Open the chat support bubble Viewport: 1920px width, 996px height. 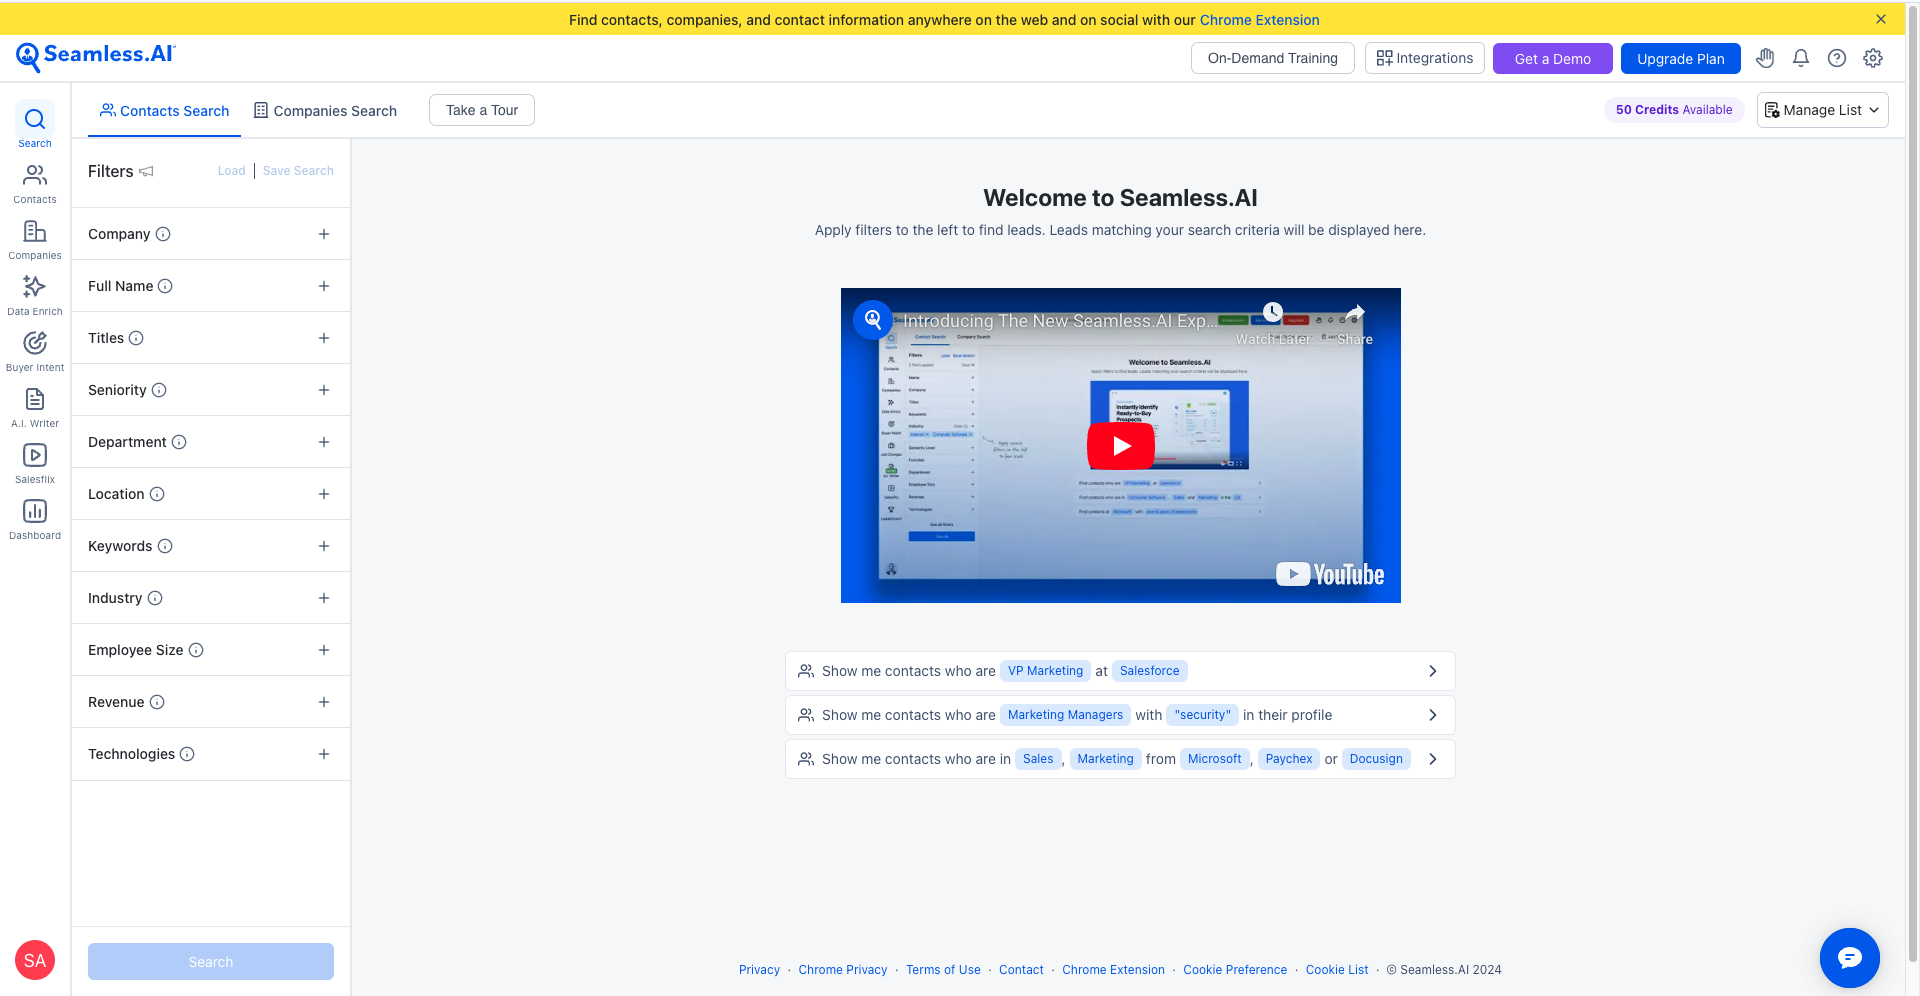pos(1850,958)
